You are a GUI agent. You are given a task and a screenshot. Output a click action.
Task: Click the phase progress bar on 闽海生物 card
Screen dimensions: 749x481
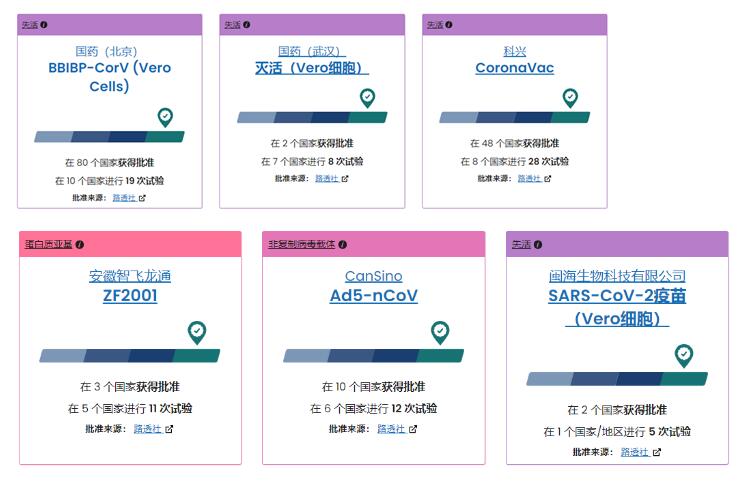(x=617, y=379)
